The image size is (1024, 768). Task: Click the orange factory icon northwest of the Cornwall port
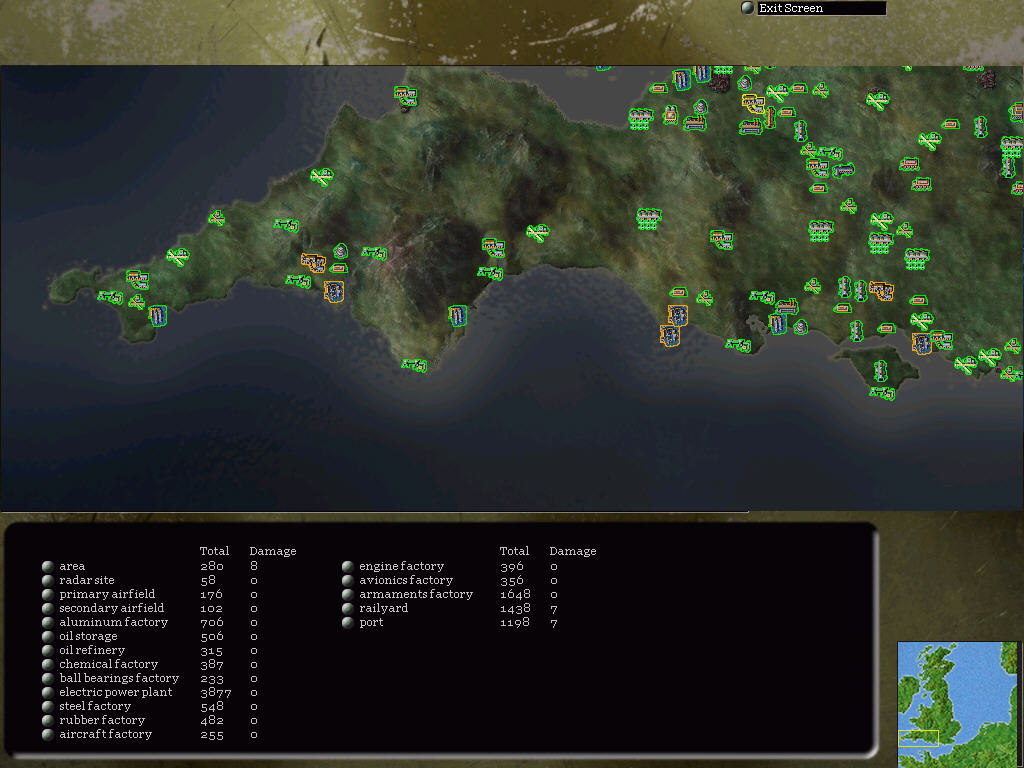point(313,263)
